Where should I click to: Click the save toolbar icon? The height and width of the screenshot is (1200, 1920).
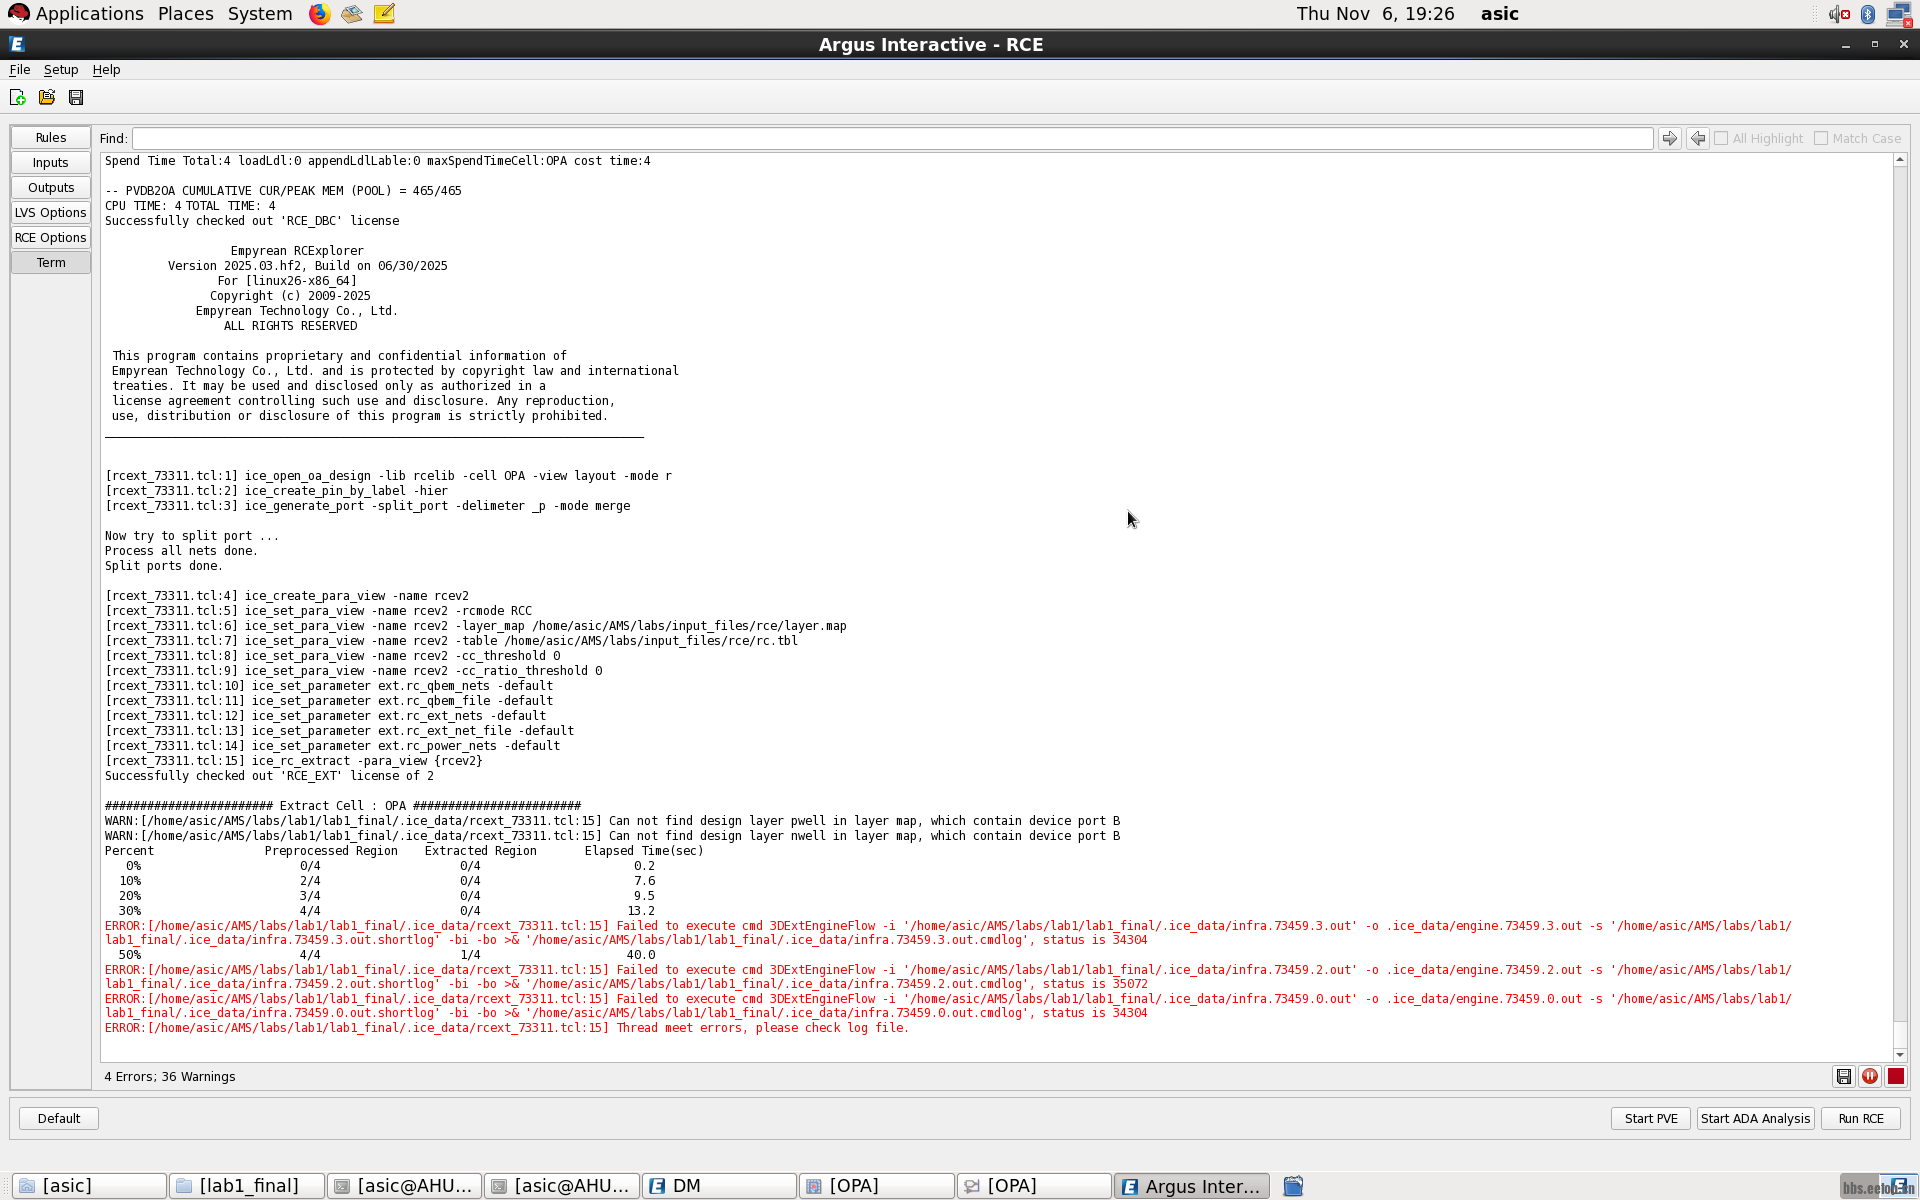coord(76,97)
